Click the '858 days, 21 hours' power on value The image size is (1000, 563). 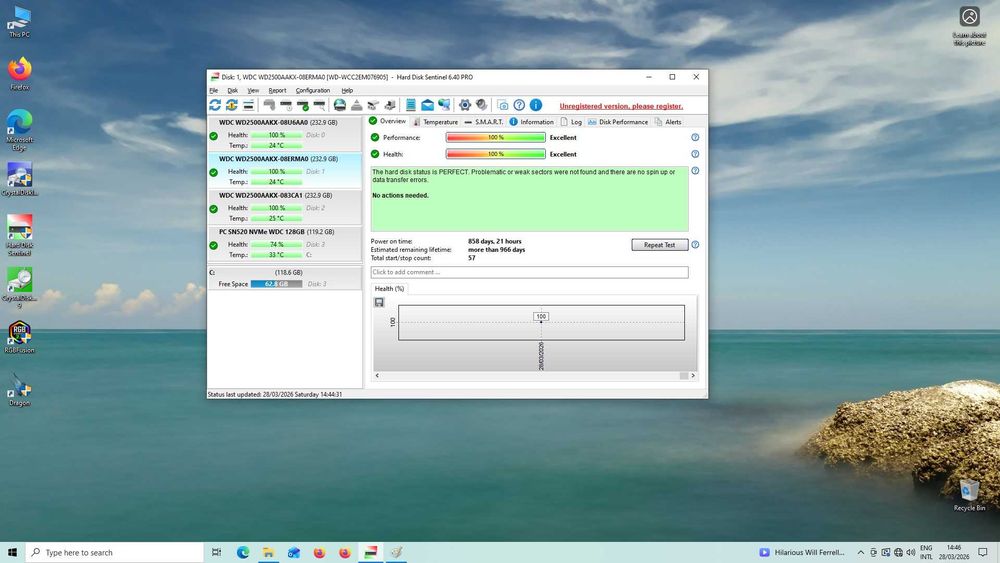[495, 242]
